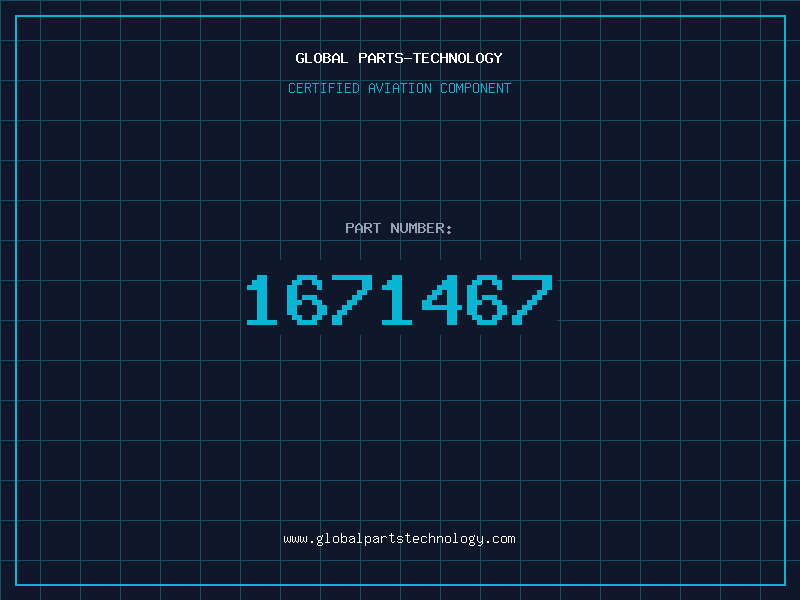Select the CERTIFIED AVIATION COMPONENT subtitle
This screenshot has height=600, width=800.
click(399, 88)
